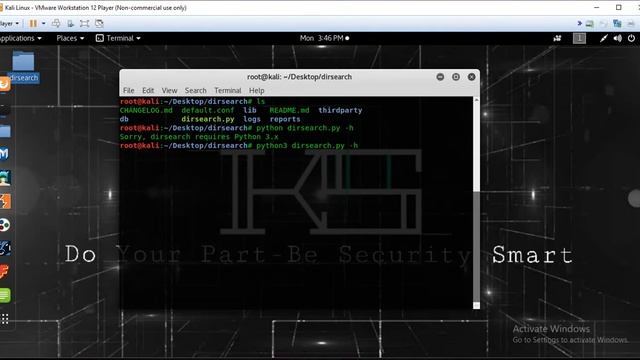This screenshot has height=360, width=640.
Task: Click the VMware hard disk status icon
Action: tap(590, 24)
